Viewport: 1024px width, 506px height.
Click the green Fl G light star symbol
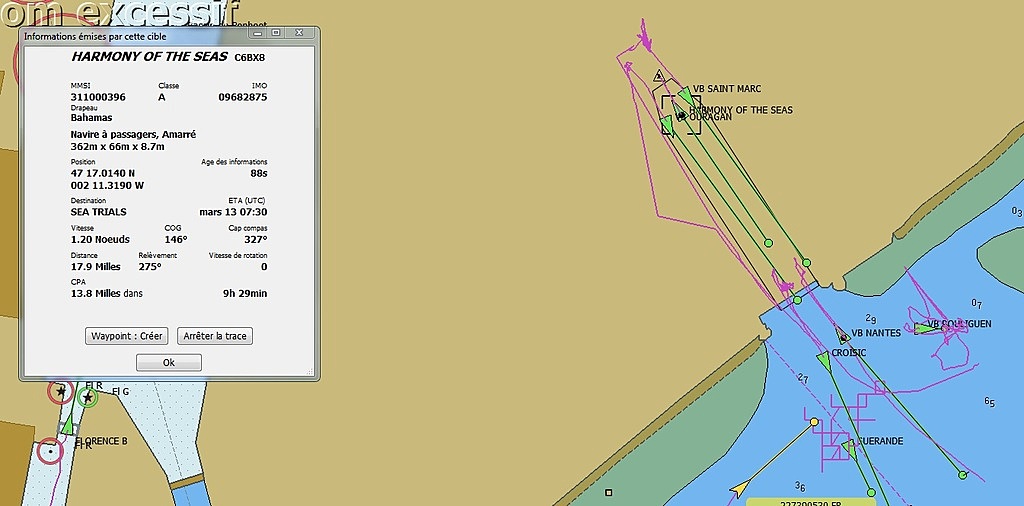88,397
